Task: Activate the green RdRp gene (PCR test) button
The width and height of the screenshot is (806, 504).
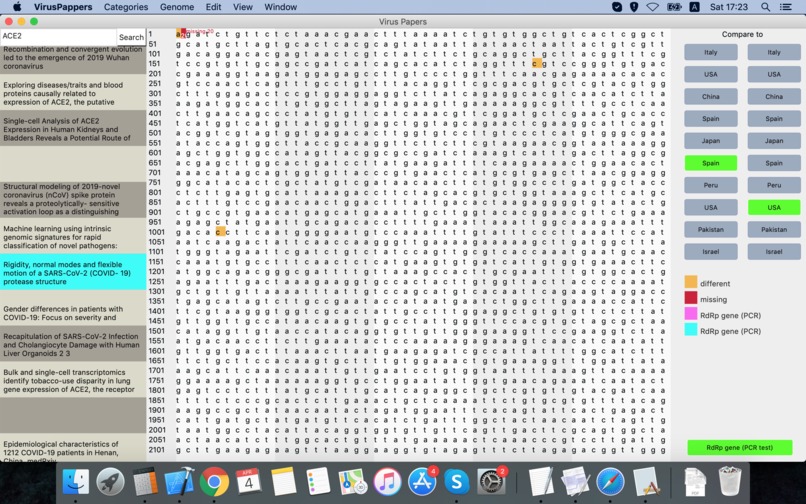Action: click(x=739, y=447)
